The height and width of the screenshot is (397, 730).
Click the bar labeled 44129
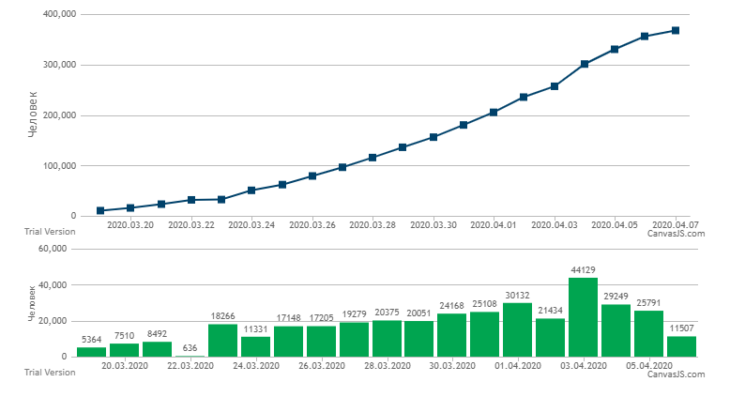(x=583, y=317)
